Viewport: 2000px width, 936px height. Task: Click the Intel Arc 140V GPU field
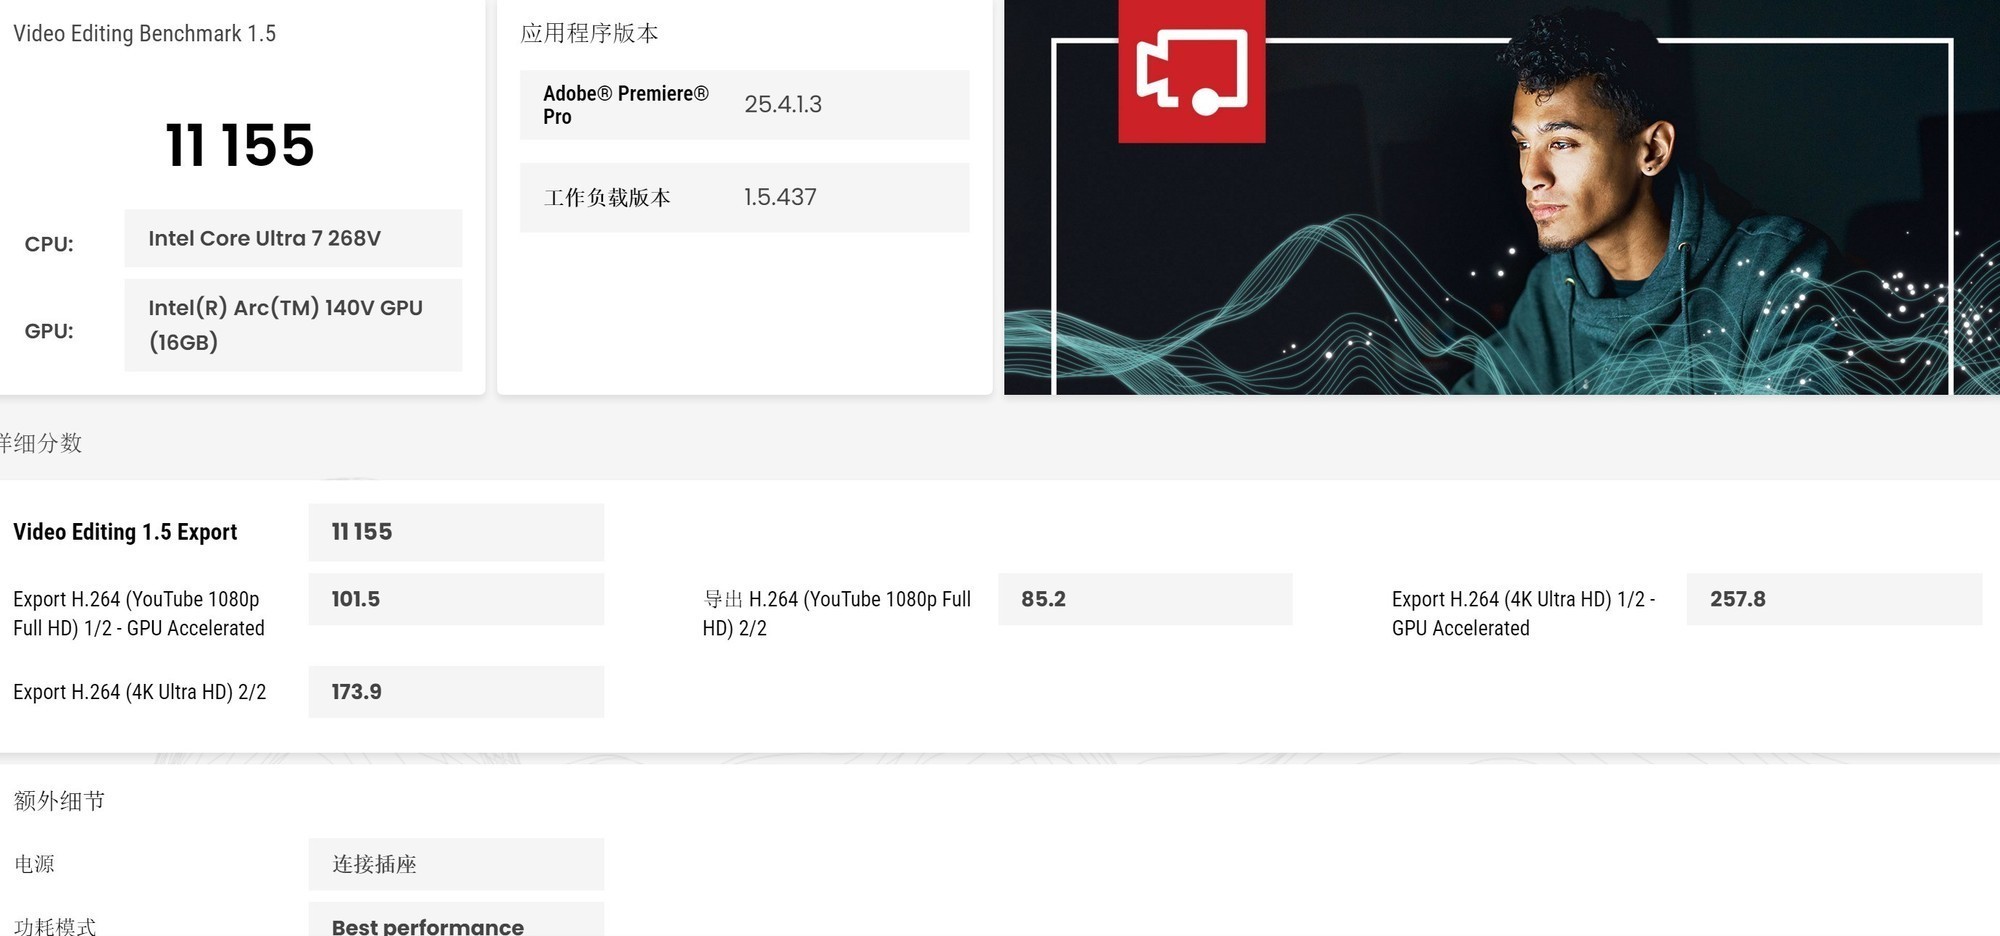pos(292,325)
